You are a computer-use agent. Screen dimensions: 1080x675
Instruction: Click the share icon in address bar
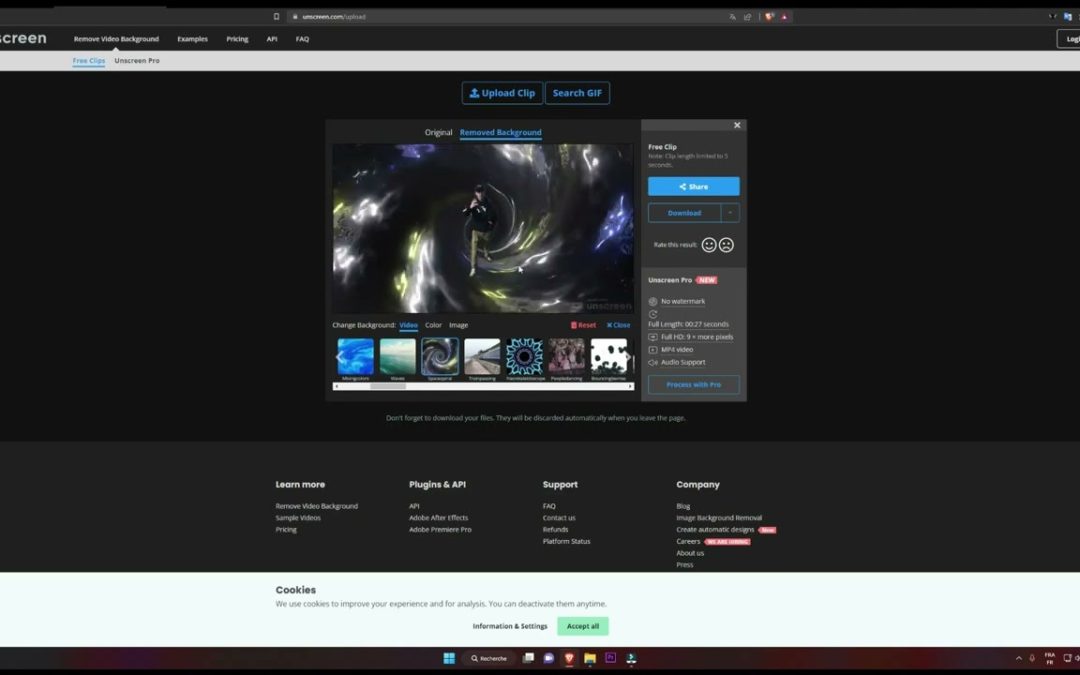[747, 17]
